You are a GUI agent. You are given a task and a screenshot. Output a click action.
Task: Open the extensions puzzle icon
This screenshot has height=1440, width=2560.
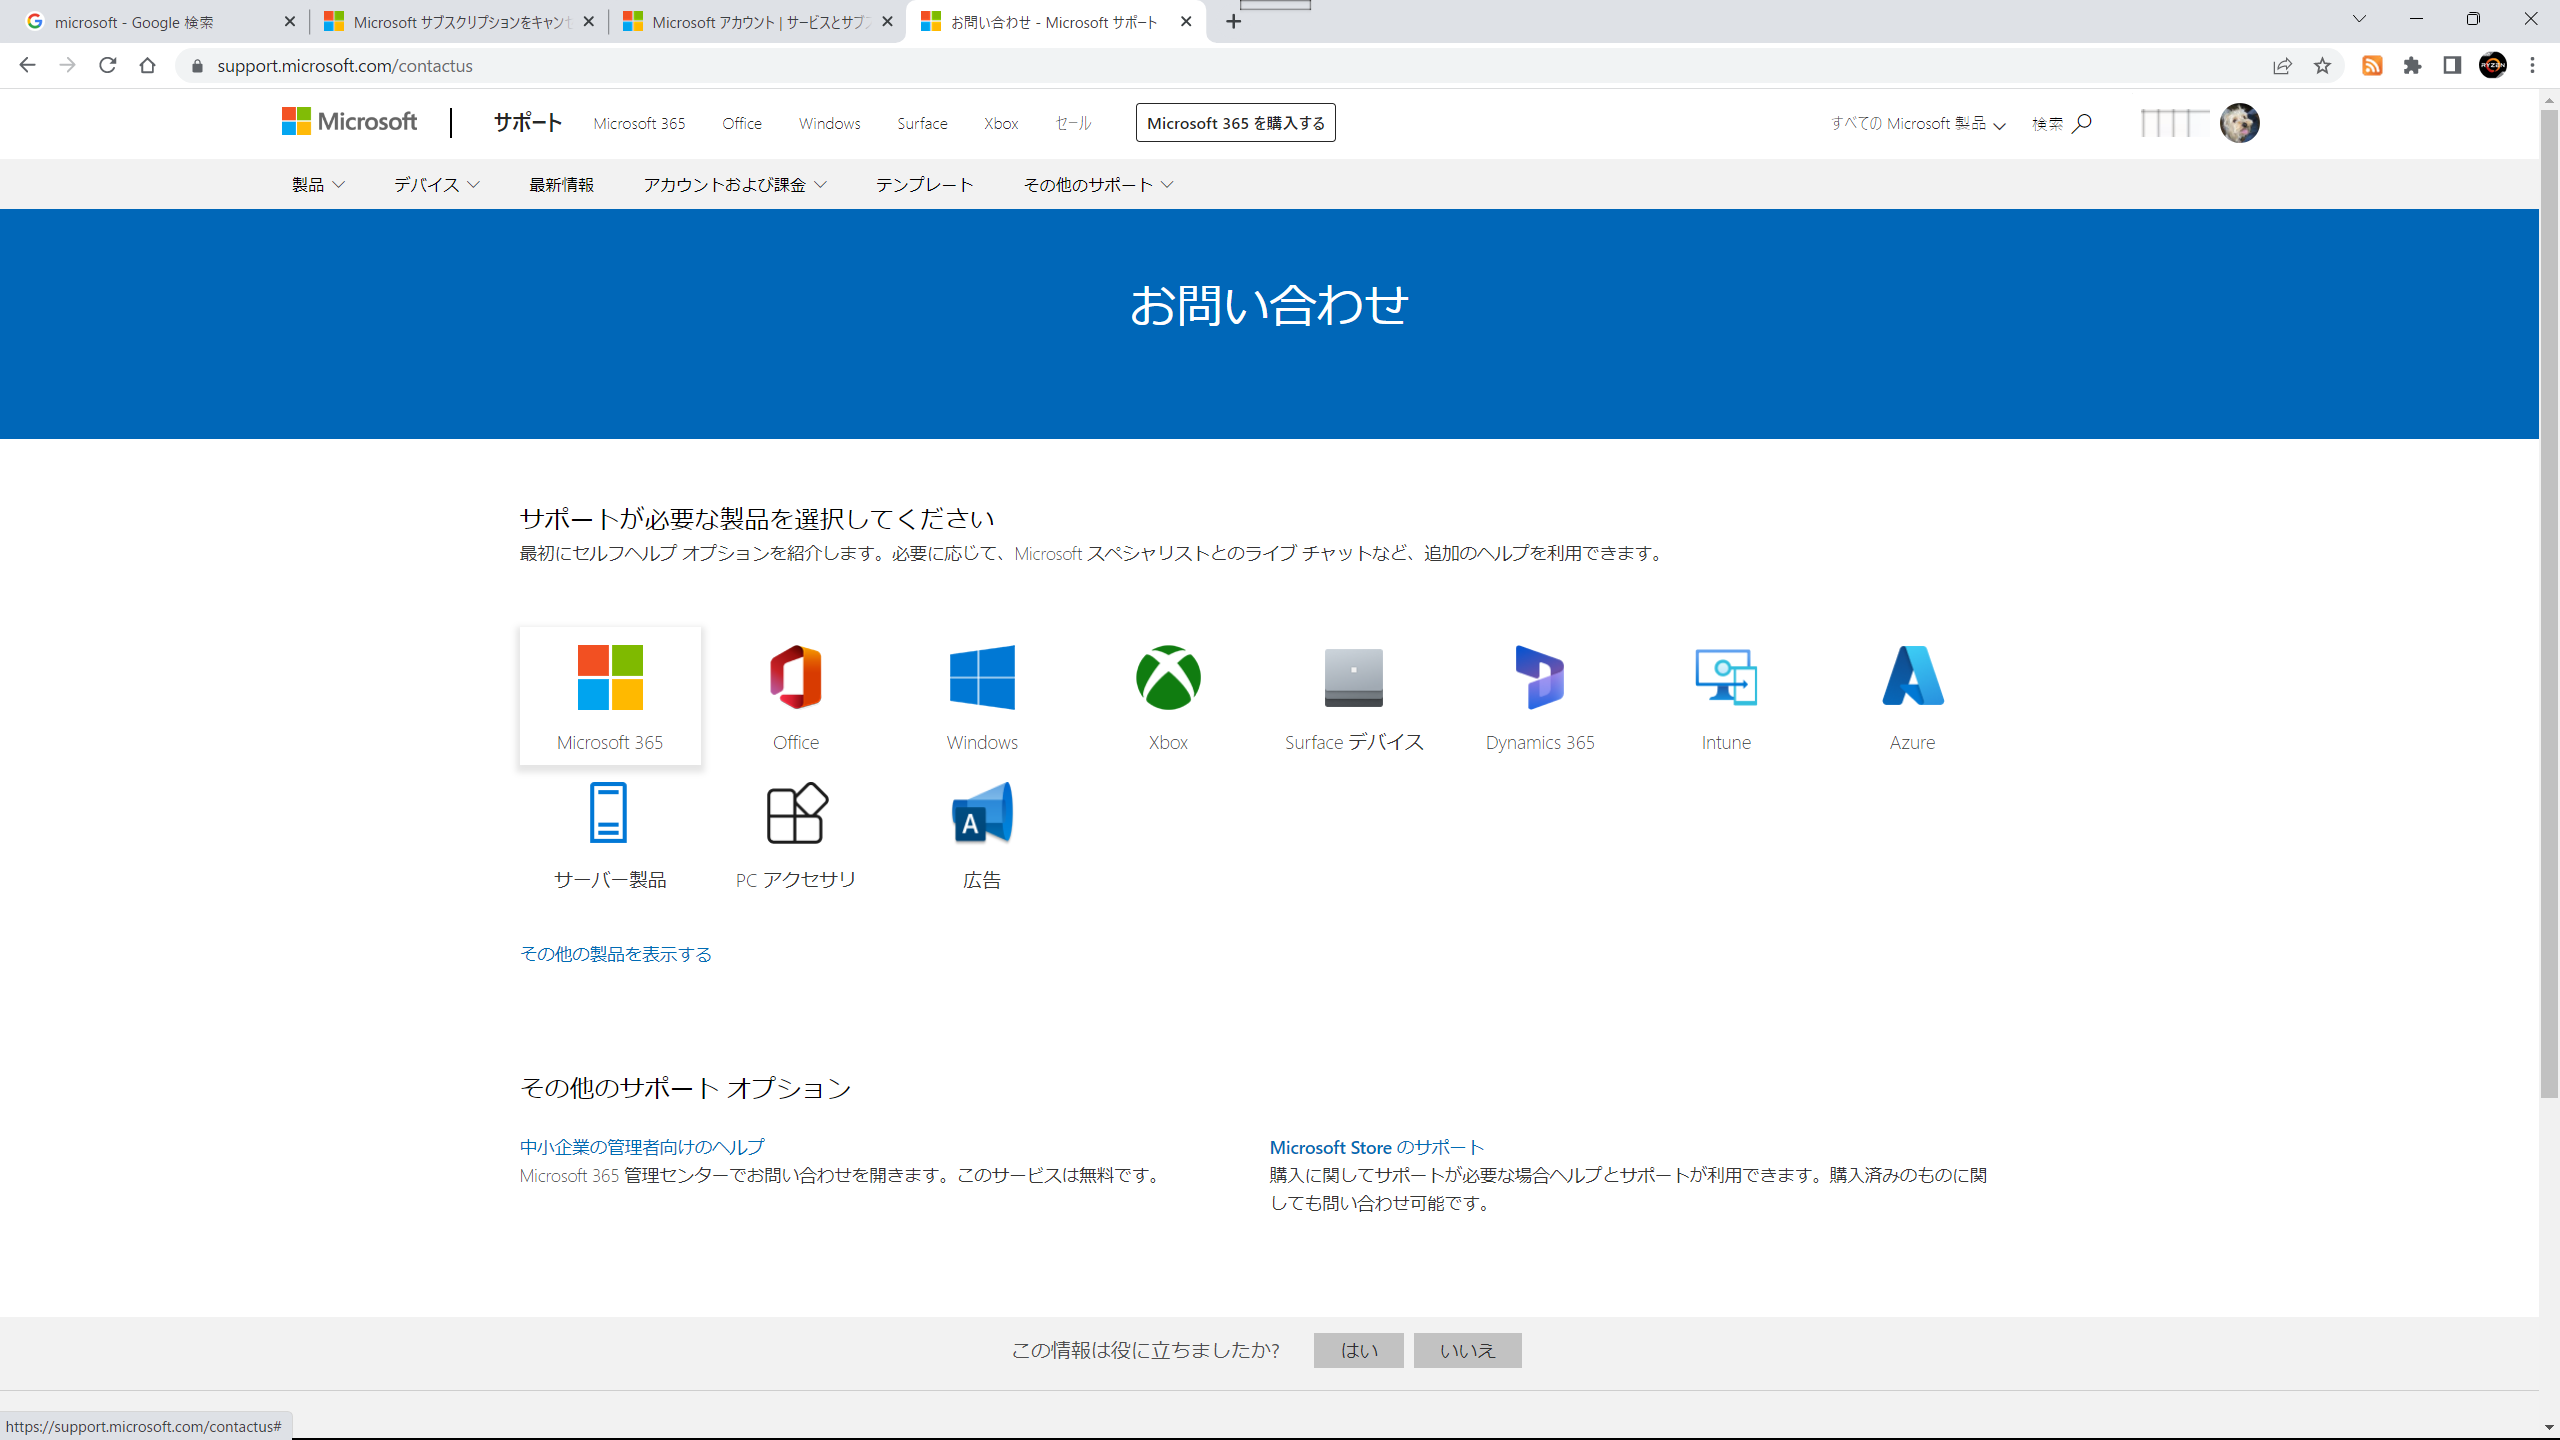(2412, 65)
